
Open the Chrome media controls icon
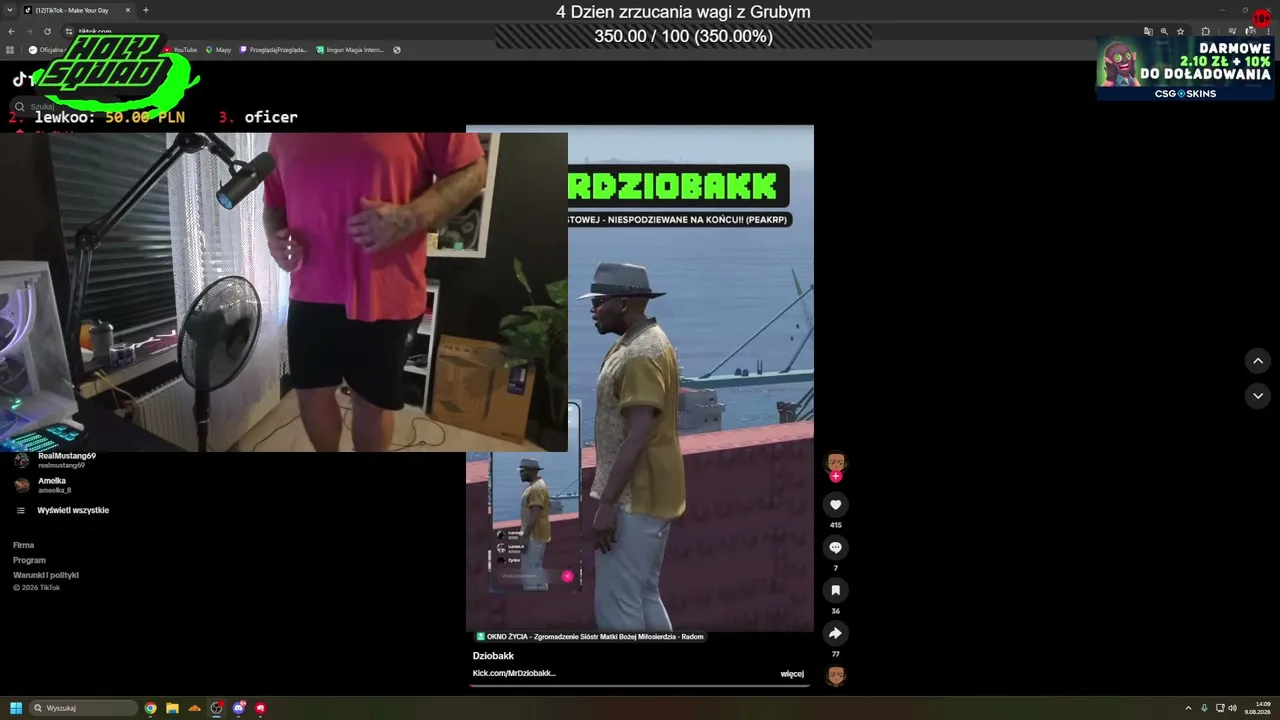point(1232,31)
